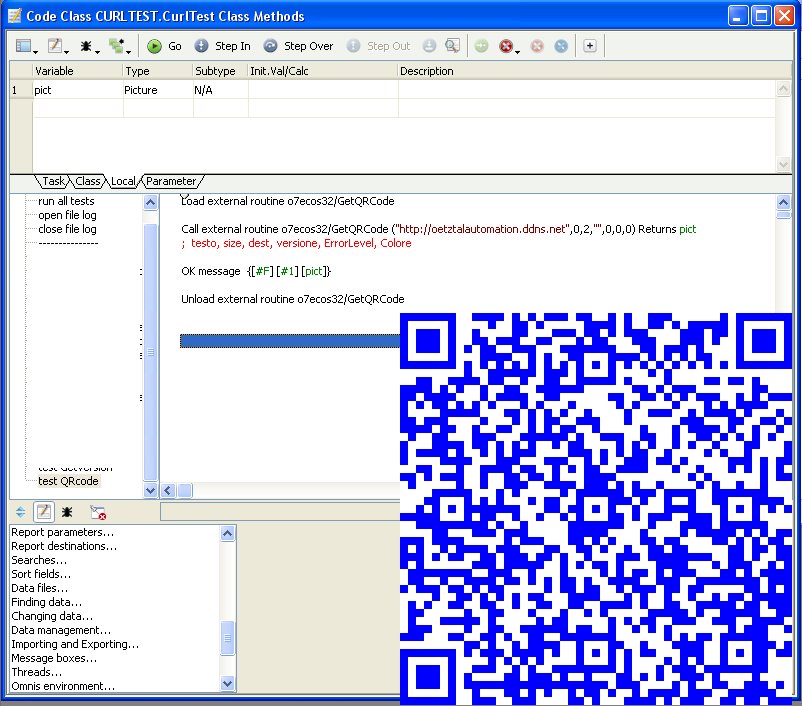This screenshot has width=802, height=706.
Task: Click the code editor scroll up arrow
Action: pyautogui.click(x=783, y=202)
